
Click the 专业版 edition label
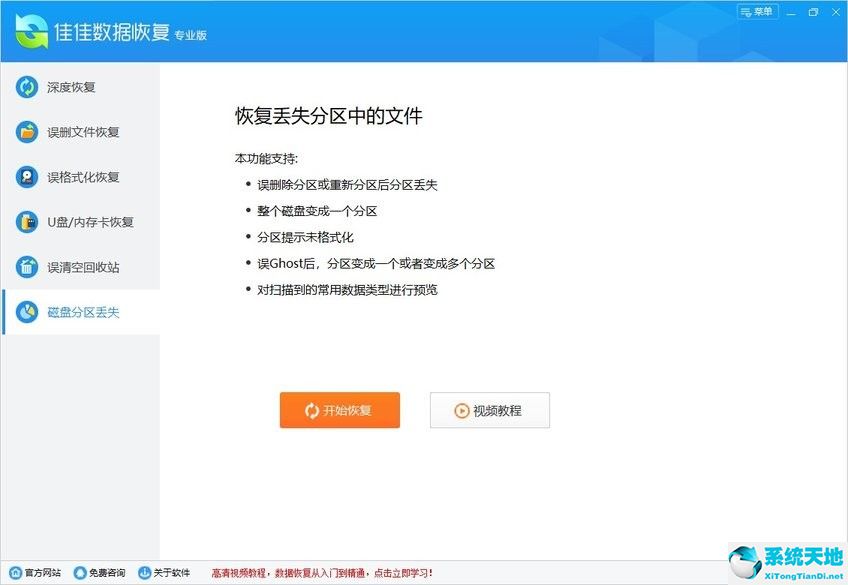190,36
